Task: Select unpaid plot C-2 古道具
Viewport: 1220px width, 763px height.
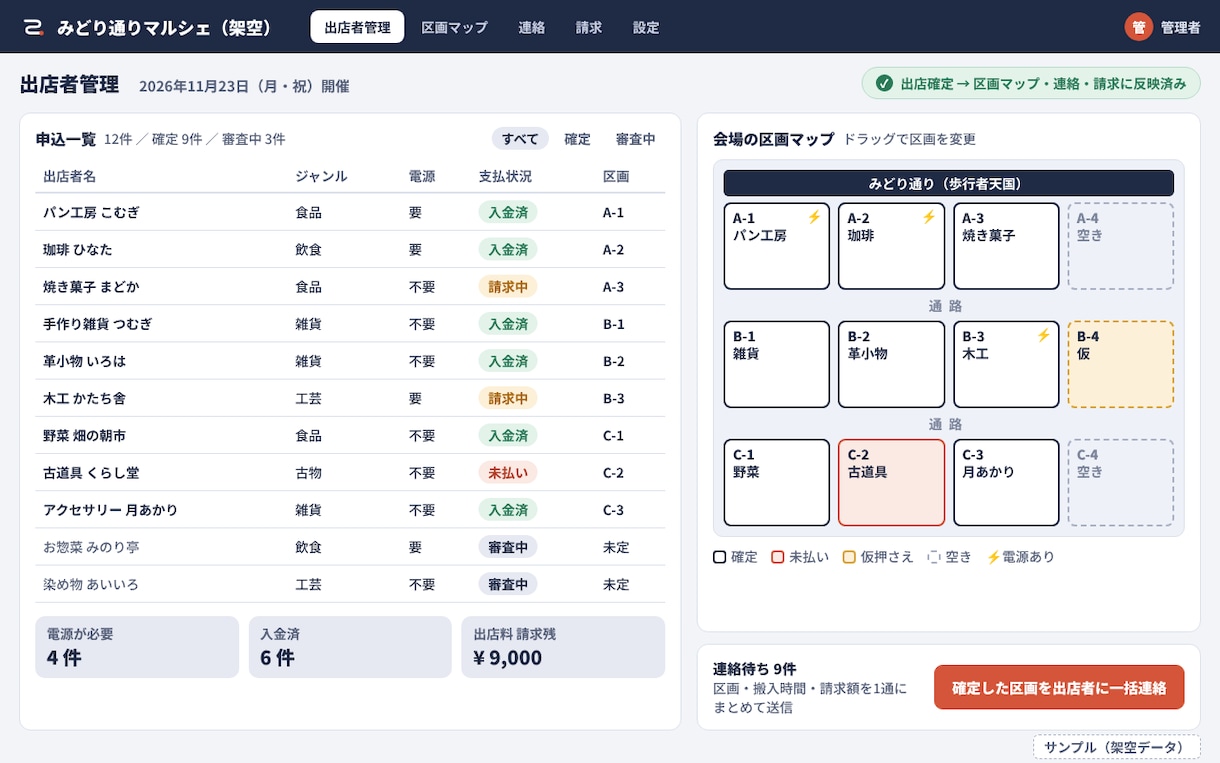Action: [x=891, y=482]
